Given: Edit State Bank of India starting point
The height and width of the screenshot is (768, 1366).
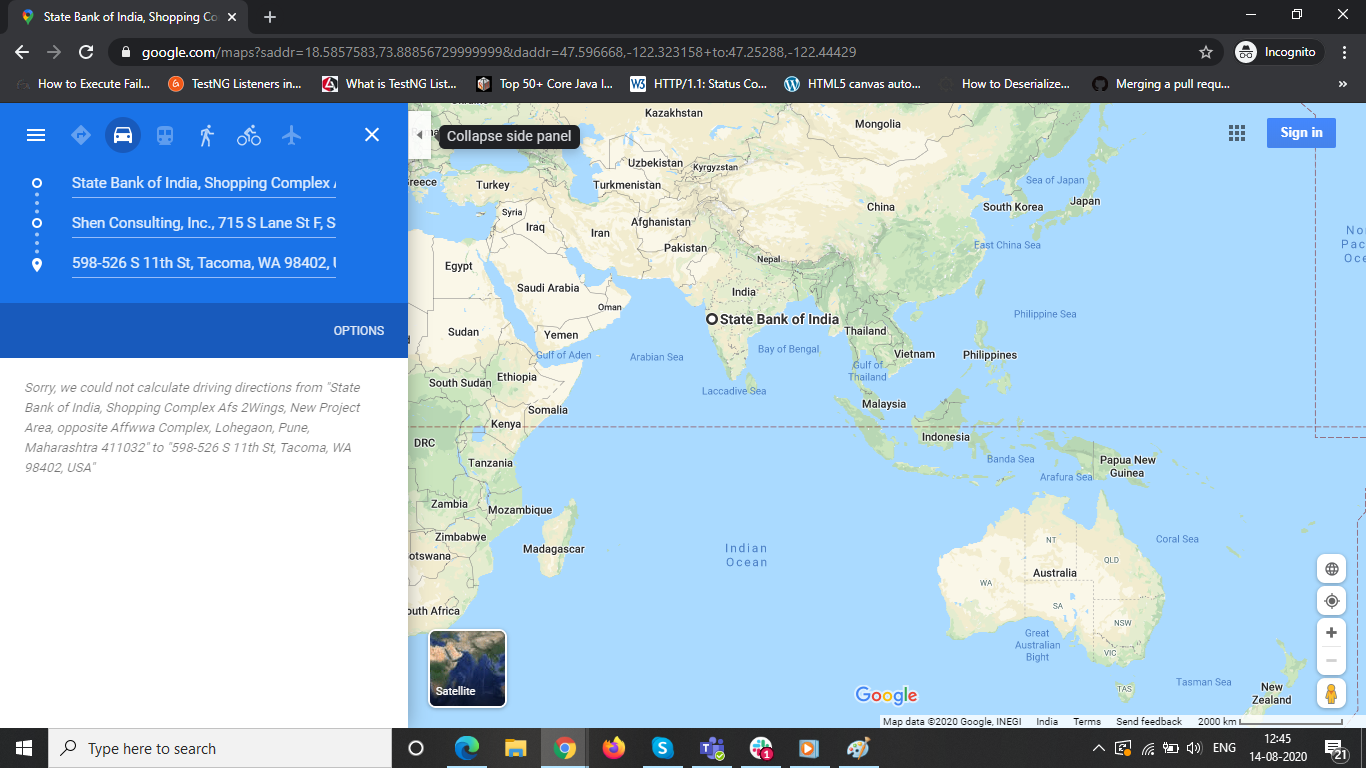Looking at the screenshot, I should pyautogui.click(x=204, y=183).
